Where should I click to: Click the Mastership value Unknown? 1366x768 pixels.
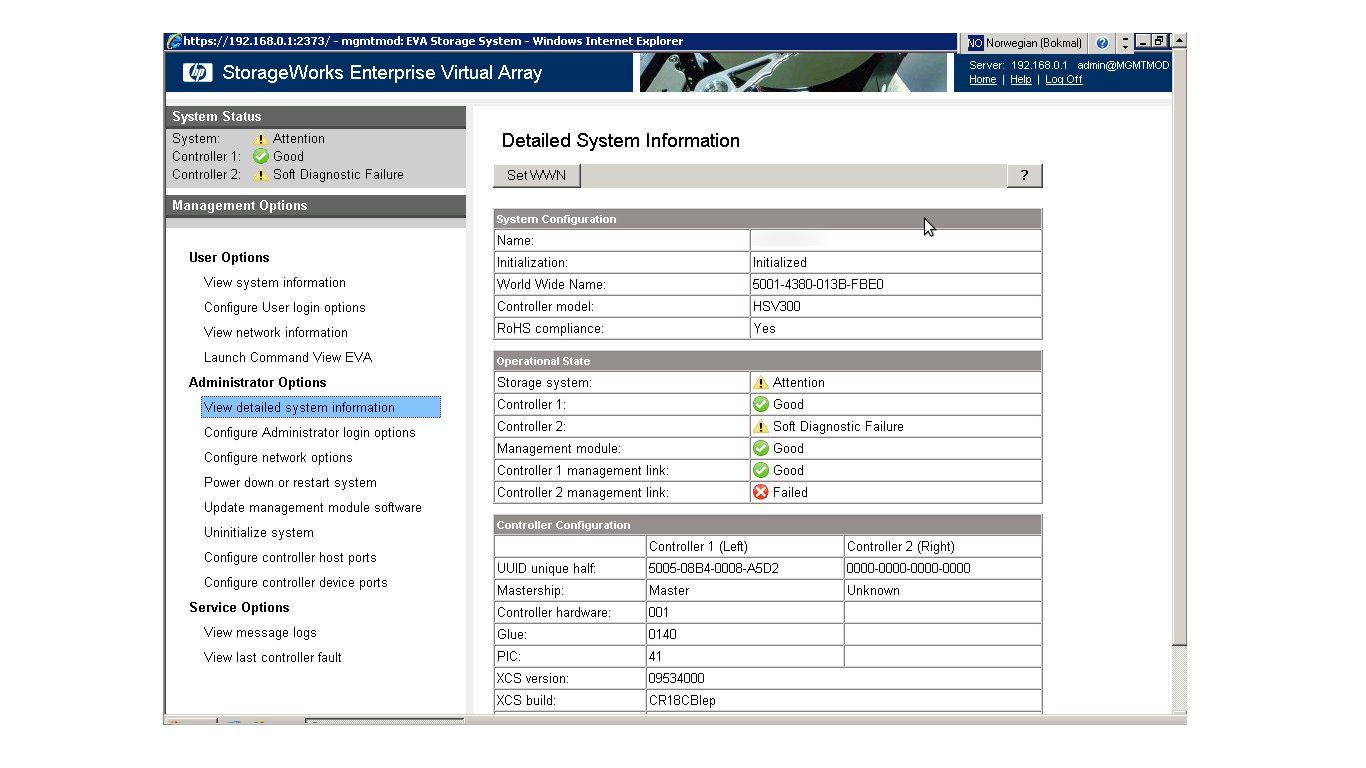[x=873, y=590]
